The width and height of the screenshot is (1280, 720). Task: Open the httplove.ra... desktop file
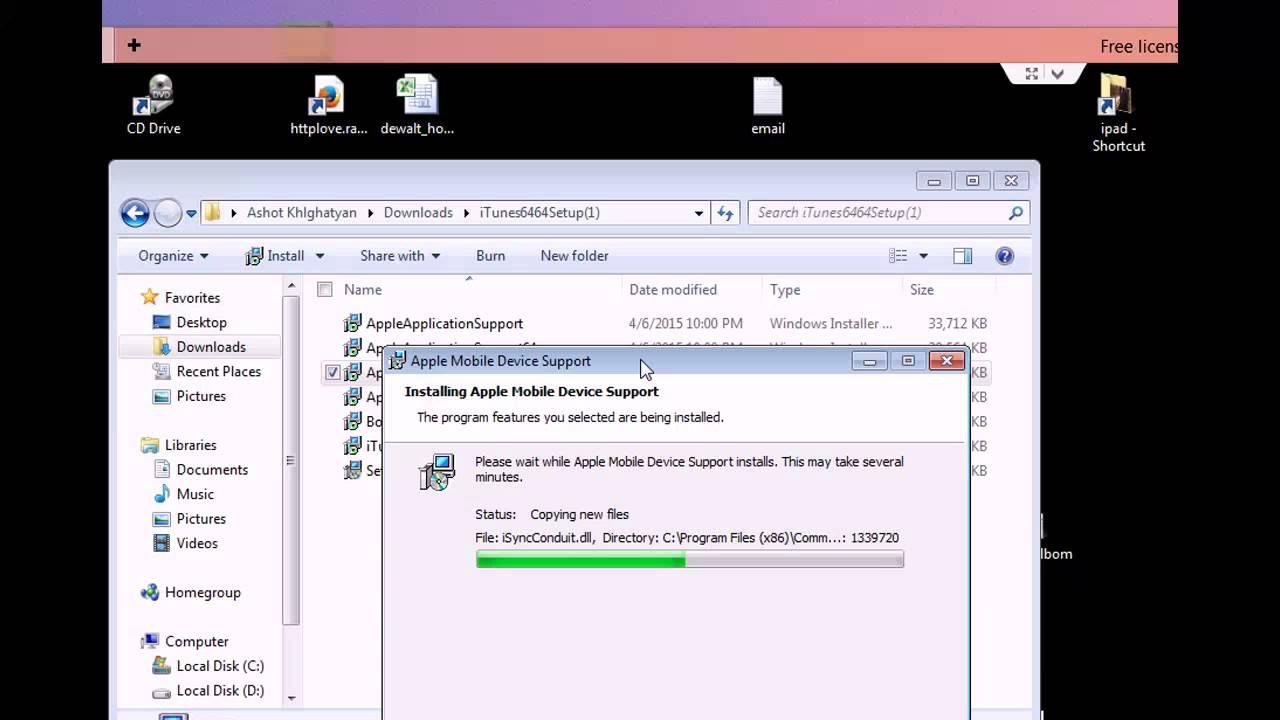(x=328, y=105)
